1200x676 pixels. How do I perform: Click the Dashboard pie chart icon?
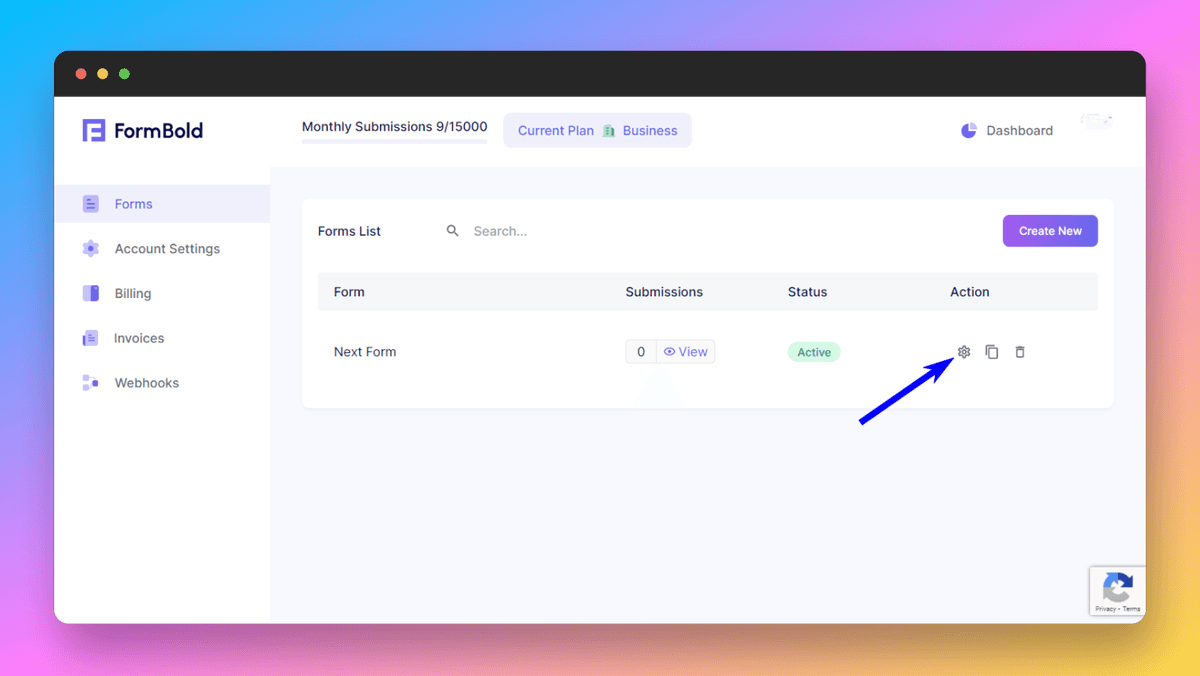point(968,131)
